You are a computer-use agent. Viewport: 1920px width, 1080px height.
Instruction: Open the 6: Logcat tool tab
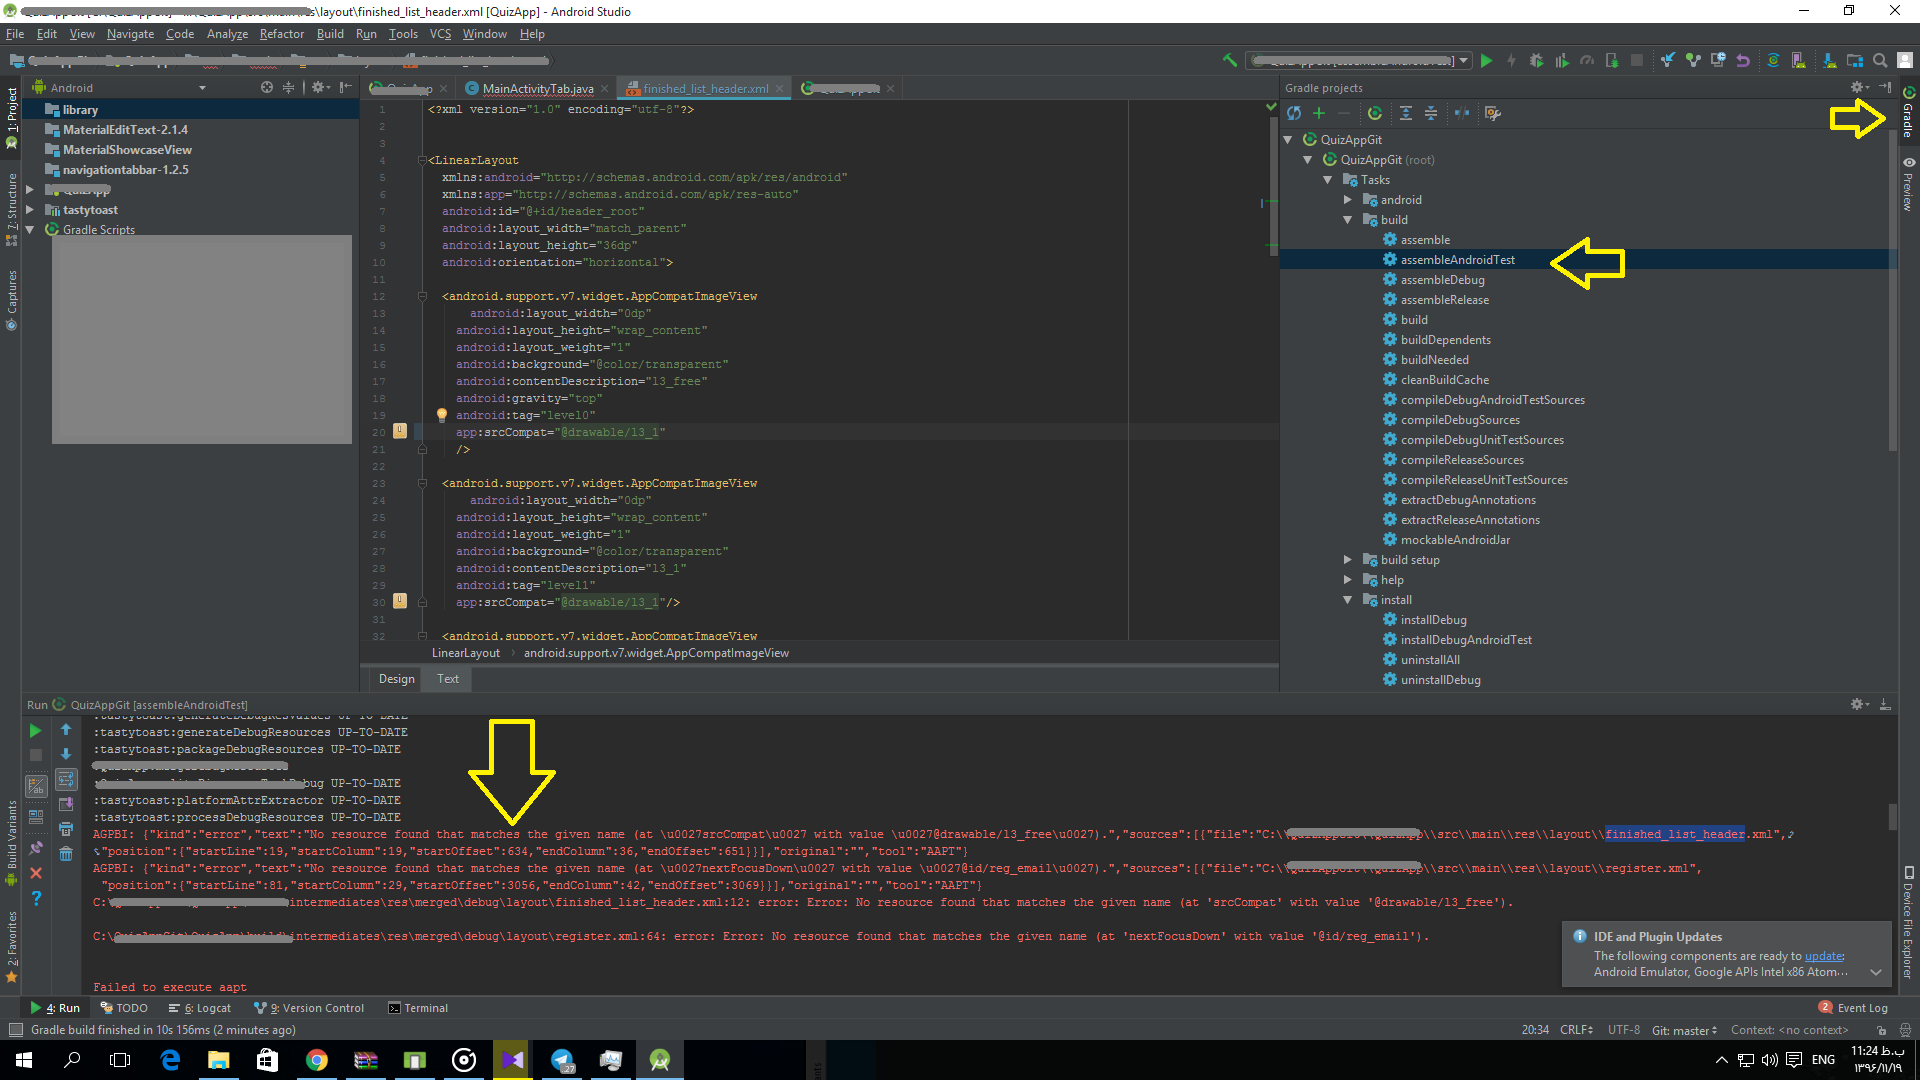200,1008
